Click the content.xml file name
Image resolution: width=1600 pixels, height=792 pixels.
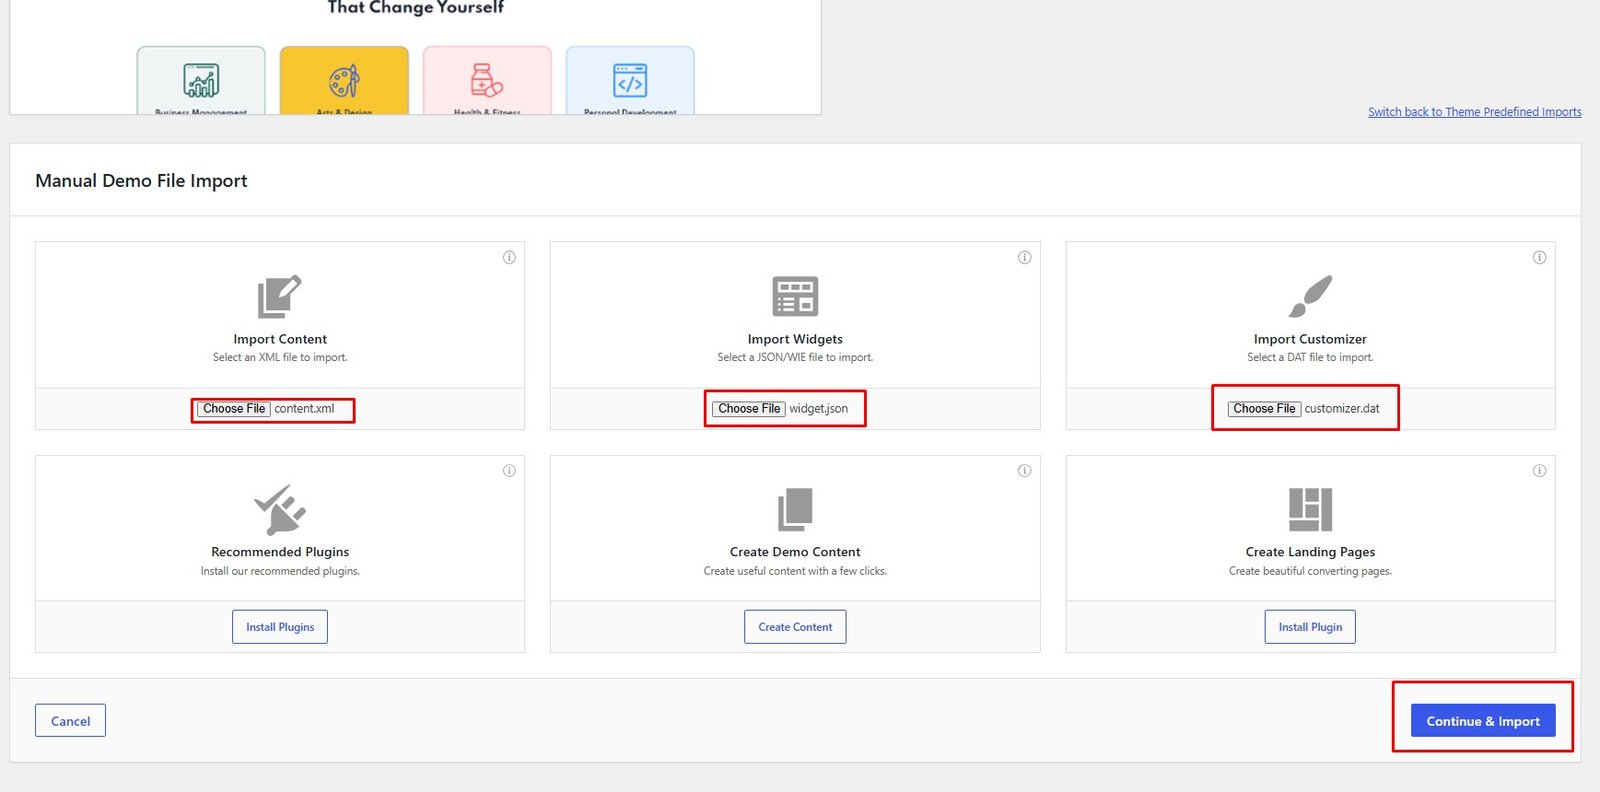(x=304, y=409)
